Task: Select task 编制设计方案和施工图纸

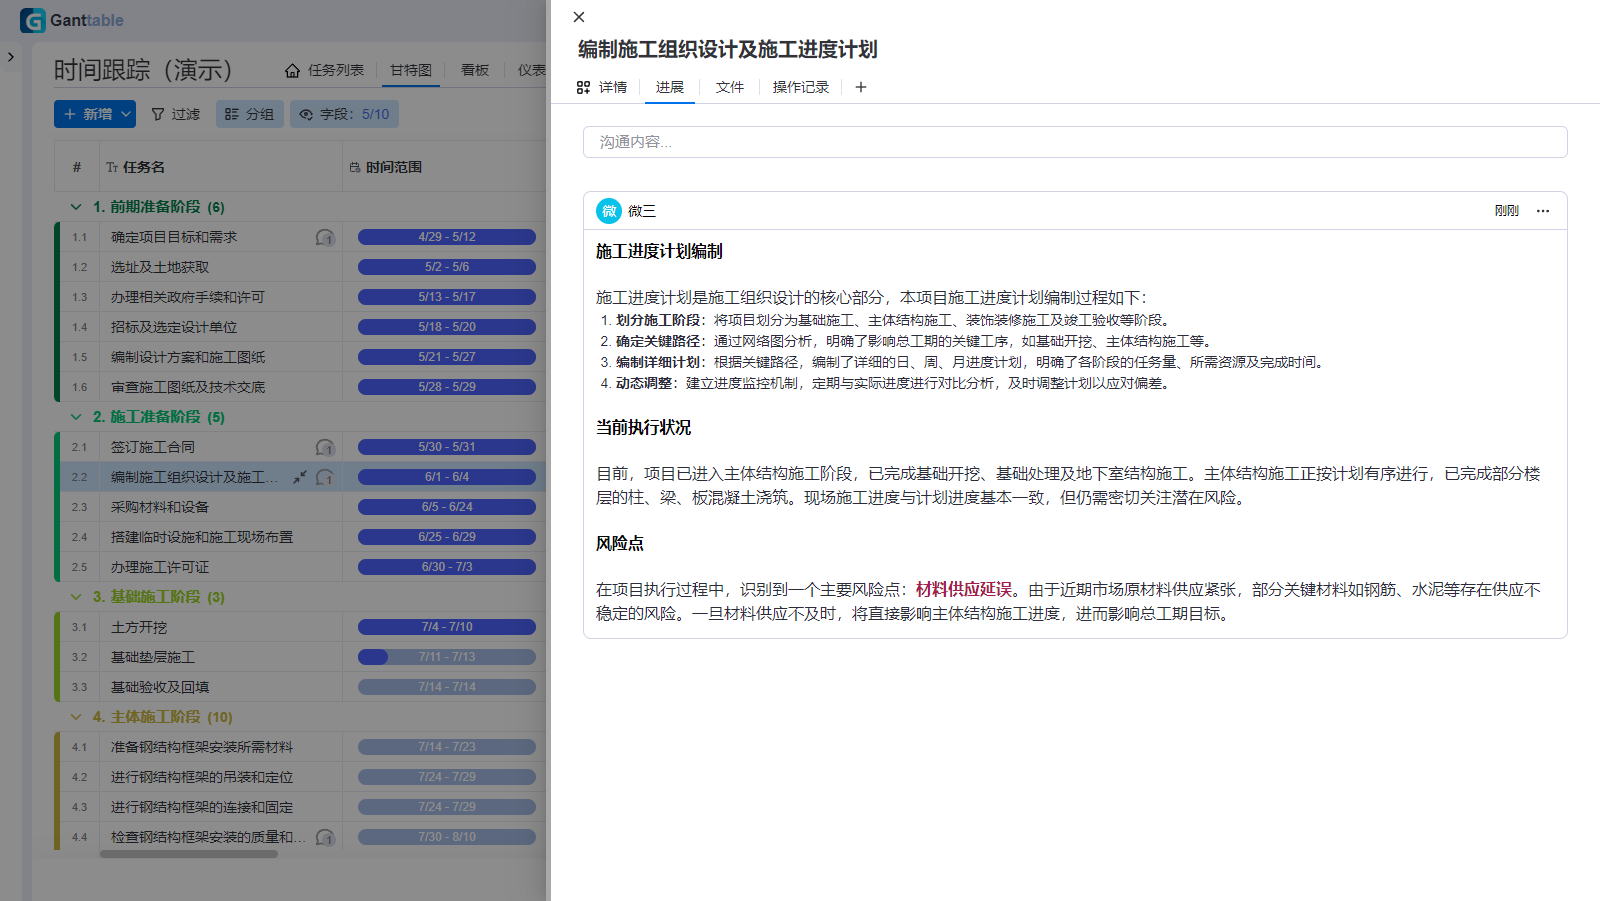Action: (188, 357)
